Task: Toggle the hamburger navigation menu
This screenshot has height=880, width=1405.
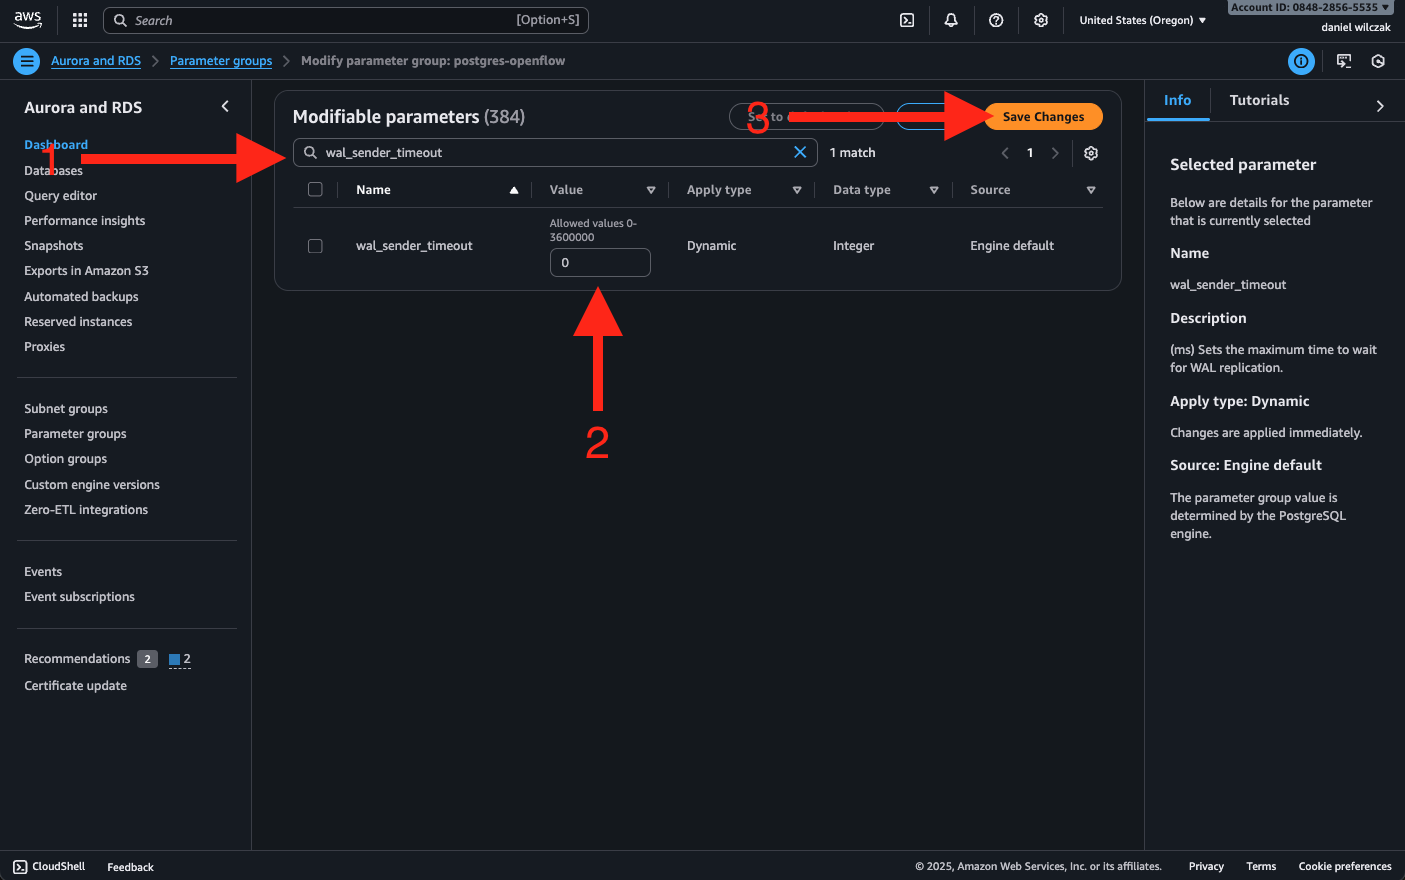Action: click(27, 61)
